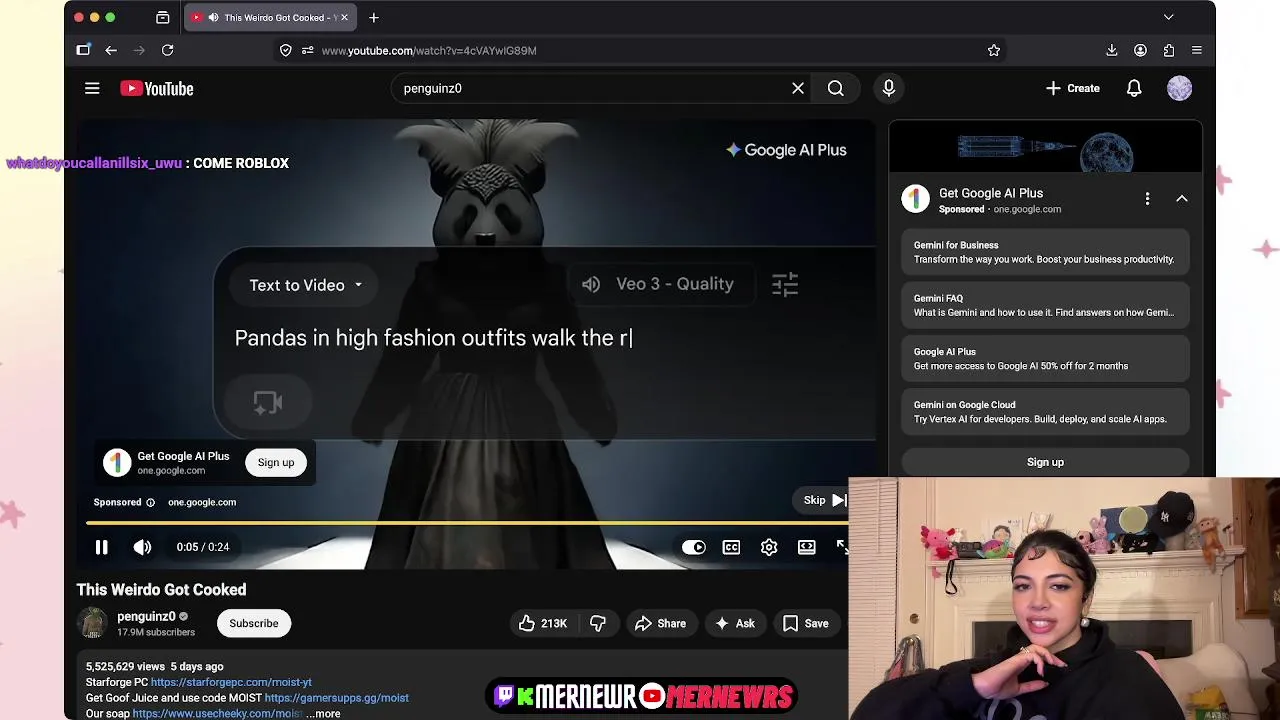Save the video to playlist
The height and width of the screenshot is (720, 1280).
point(806,623)
